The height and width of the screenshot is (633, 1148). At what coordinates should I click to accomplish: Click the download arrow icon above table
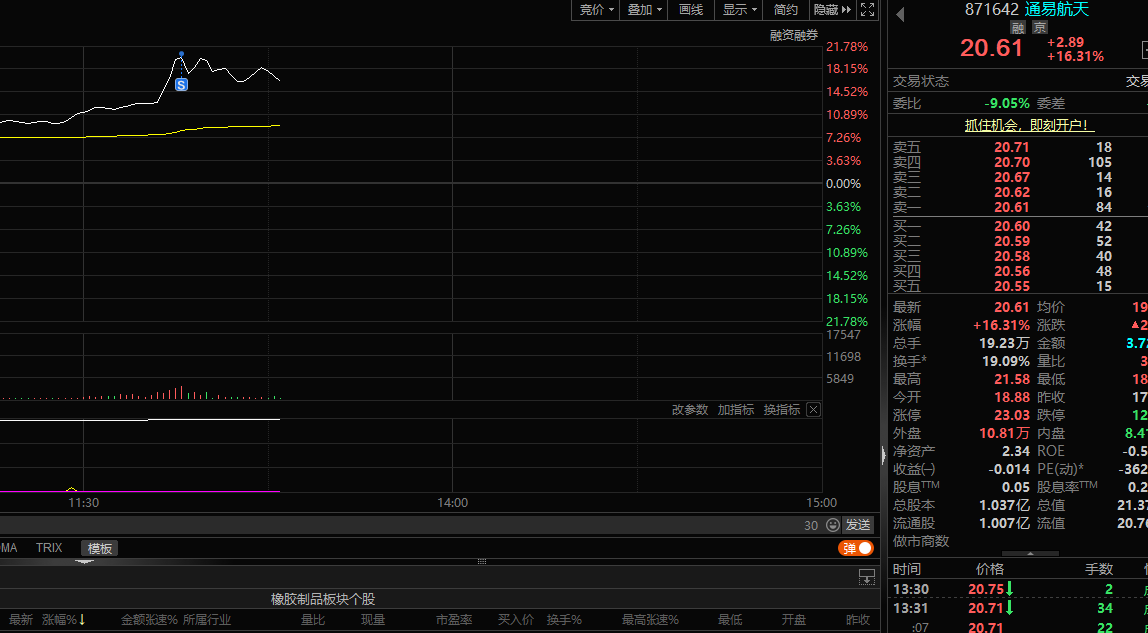(866, 577)
